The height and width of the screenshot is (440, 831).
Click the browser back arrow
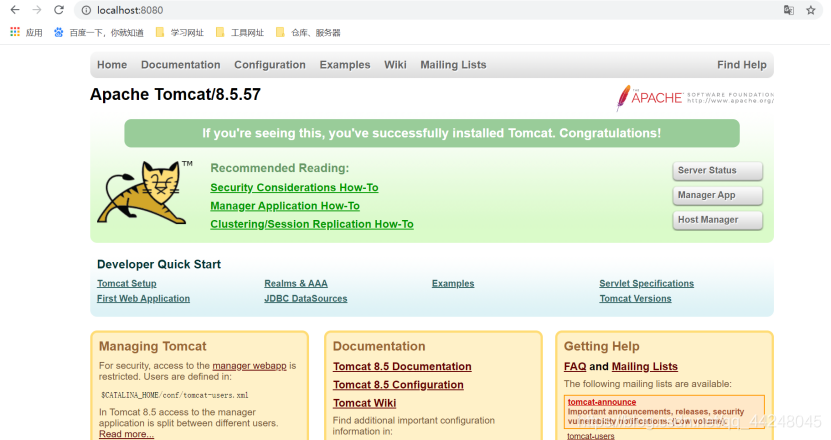15,10
